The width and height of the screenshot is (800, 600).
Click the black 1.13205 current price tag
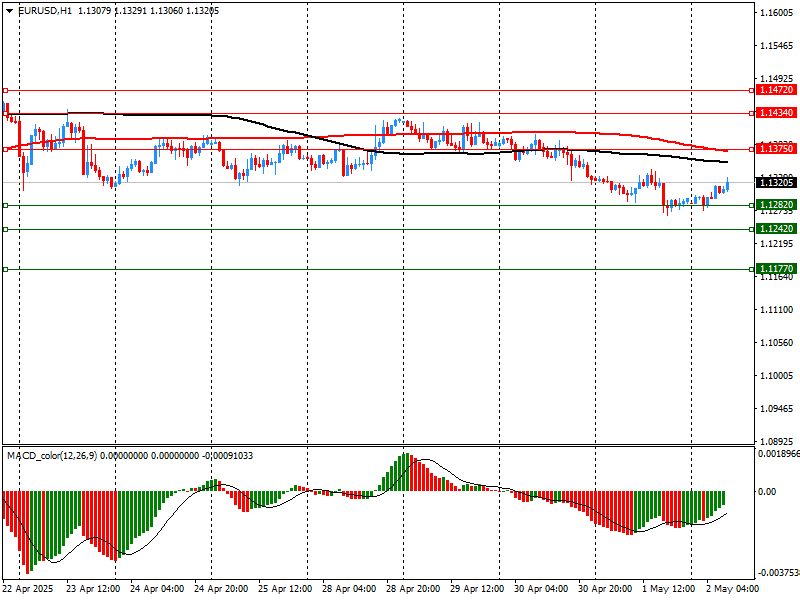click(776, 182)
